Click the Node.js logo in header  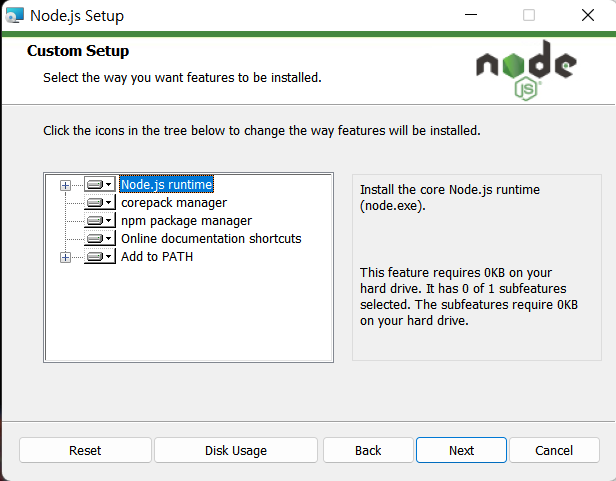(526, 70)
